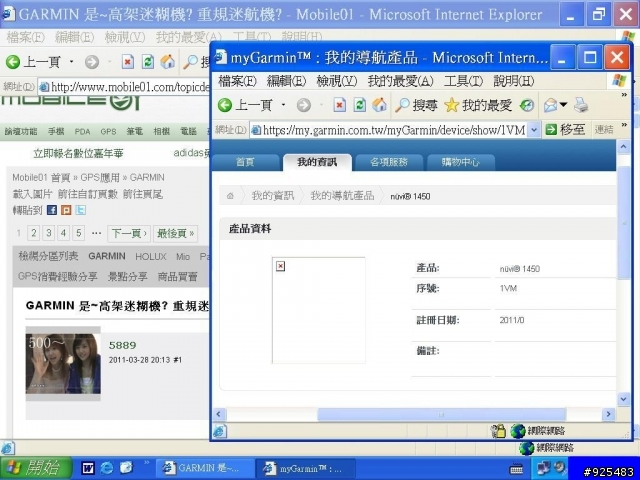
Task: Go to page 2 of Mobile01 thread
Action: click(34, 233)
